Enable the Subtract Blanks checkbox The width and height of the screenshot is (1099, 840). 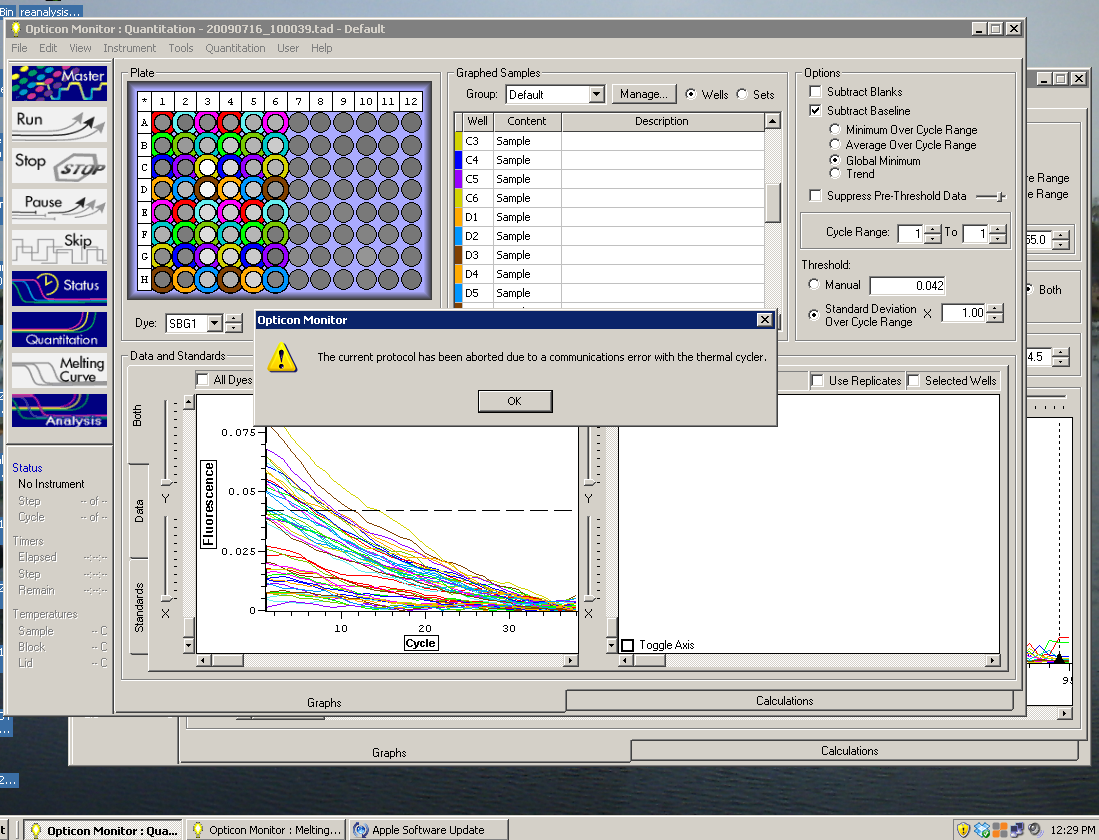[x=815, y=92]
